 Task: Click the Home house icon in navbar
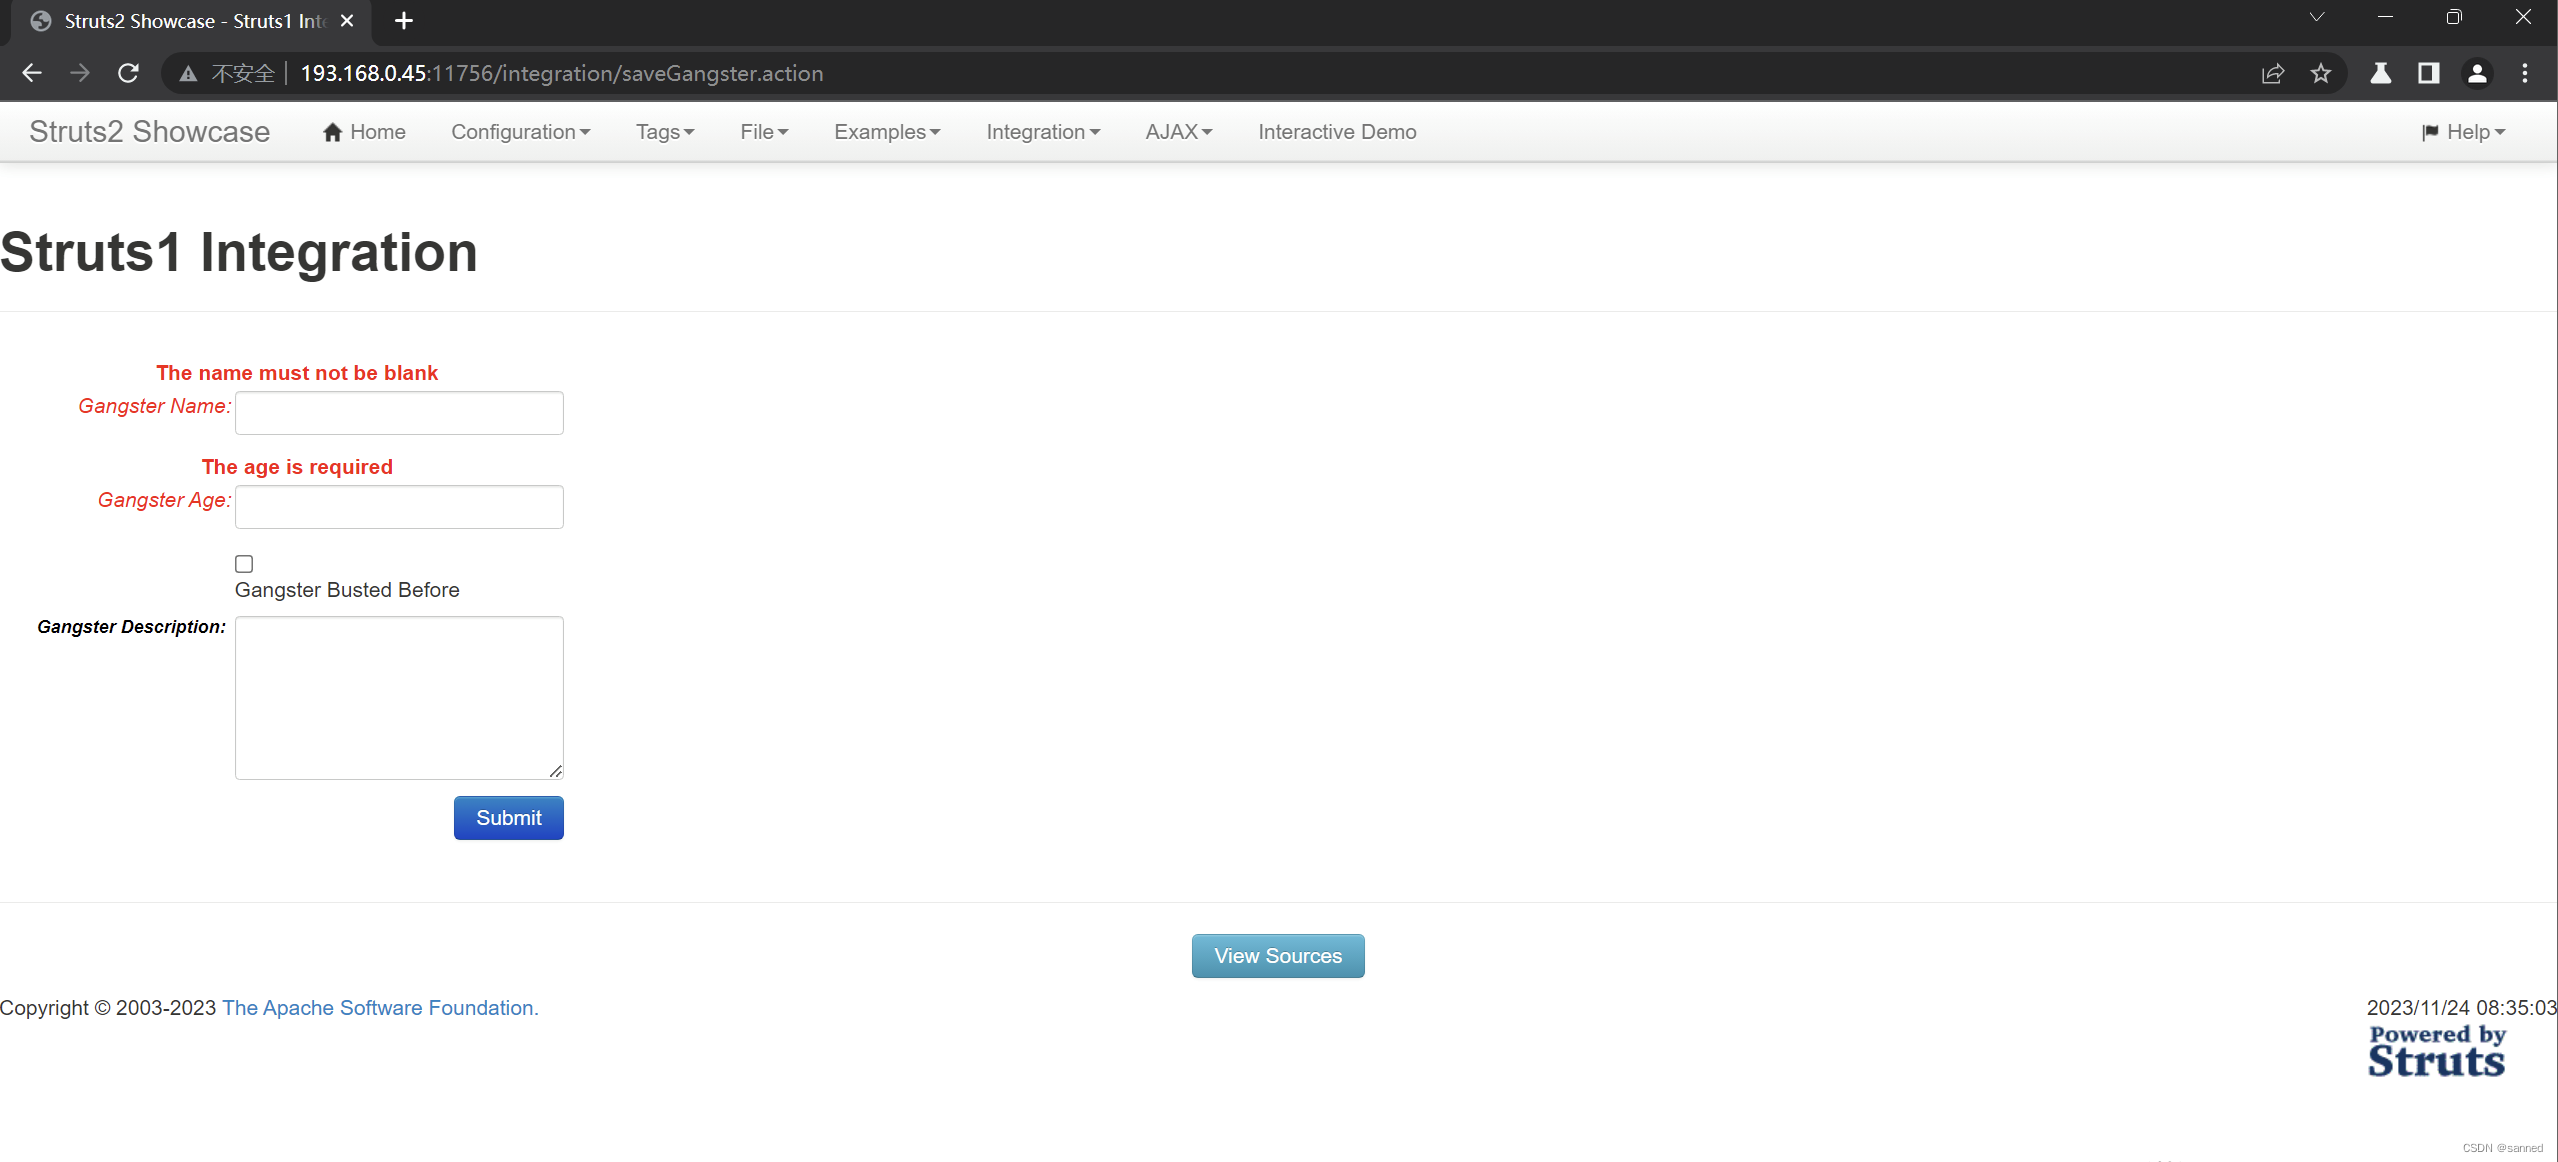point(333,132)
